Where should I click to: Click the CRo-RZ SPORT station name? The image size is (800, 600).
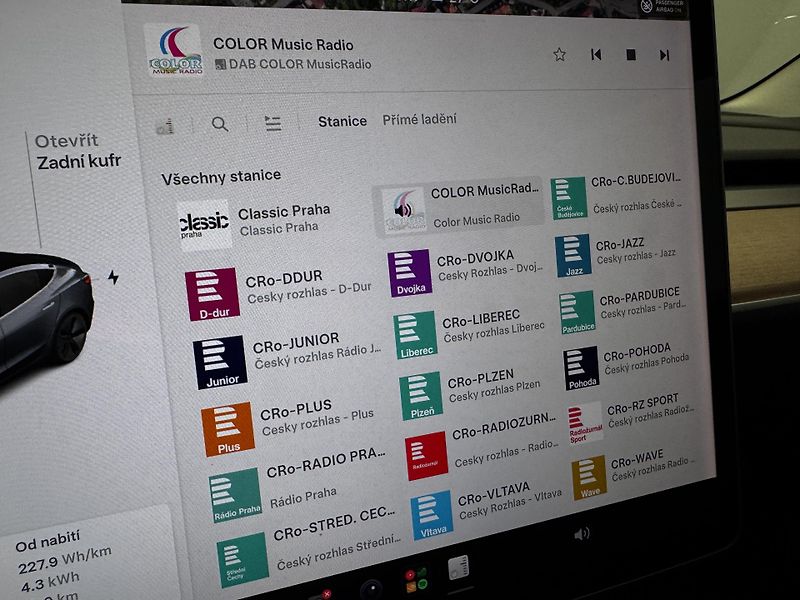click(643, 404)
